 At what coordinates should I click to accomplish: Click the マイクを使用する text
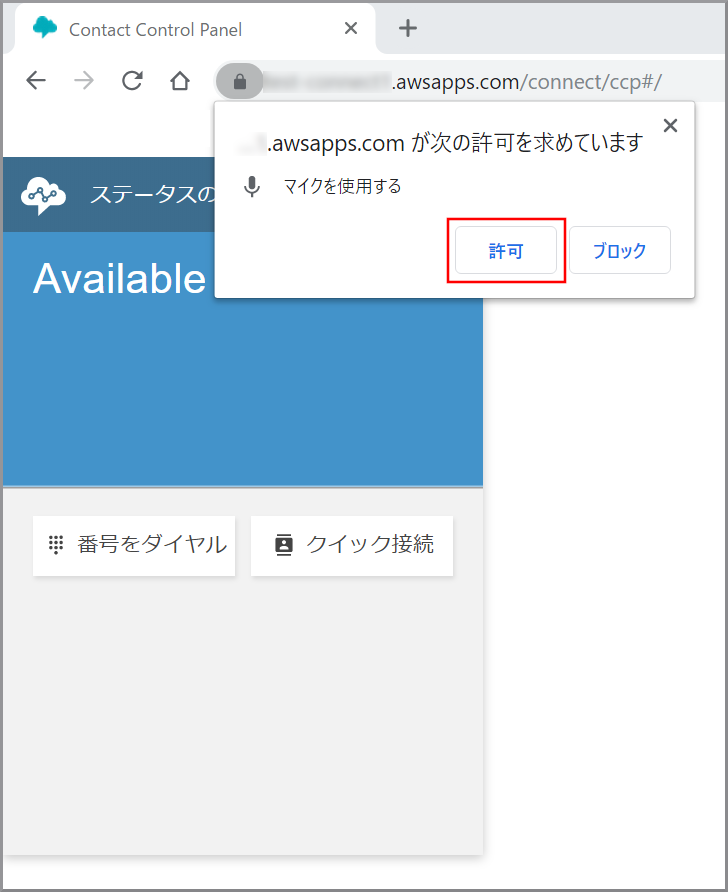point(342,186)
